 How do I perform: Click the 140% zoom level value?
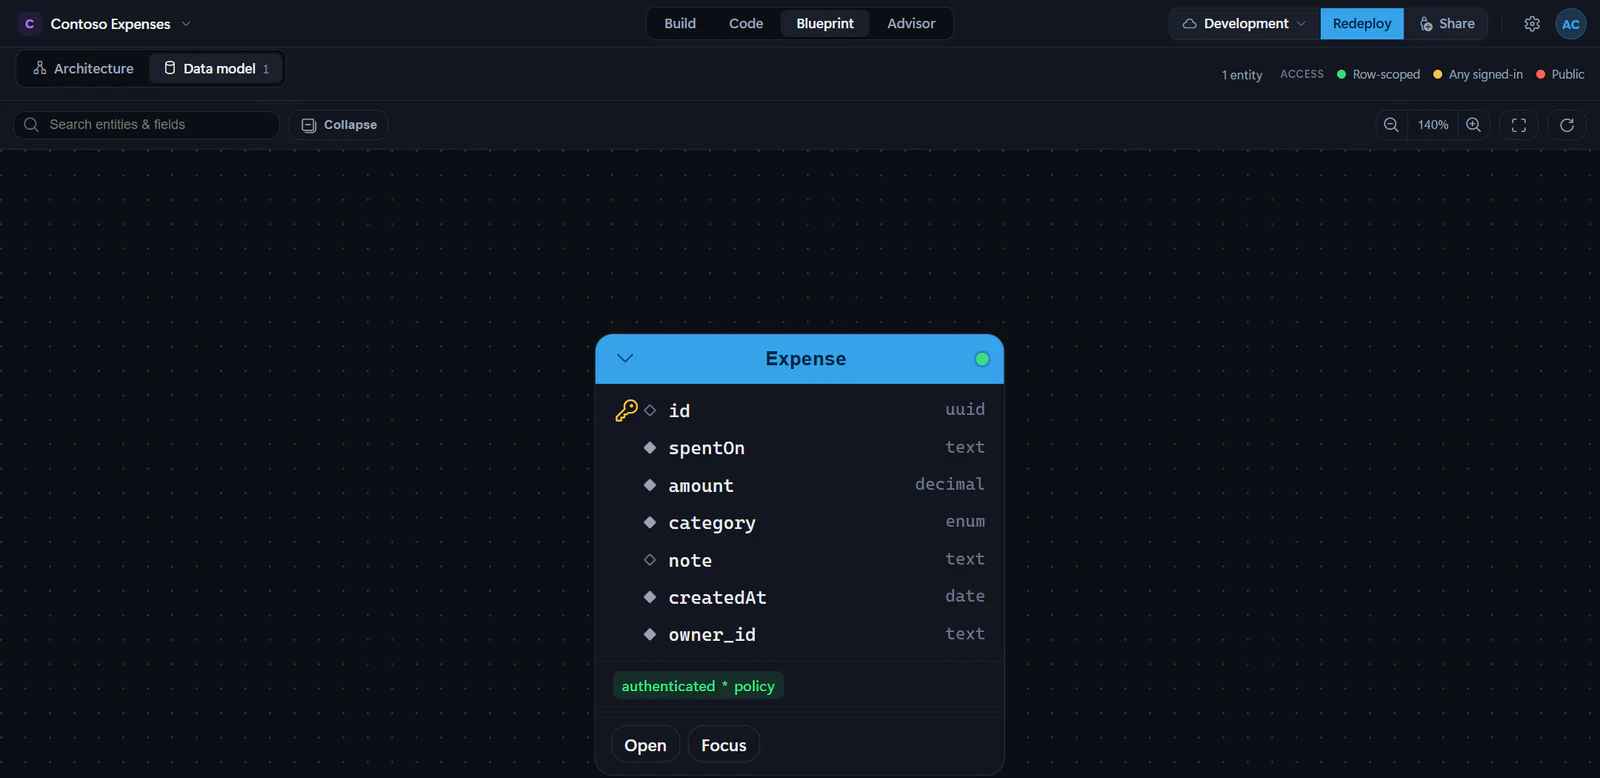tap(1433, 125)
